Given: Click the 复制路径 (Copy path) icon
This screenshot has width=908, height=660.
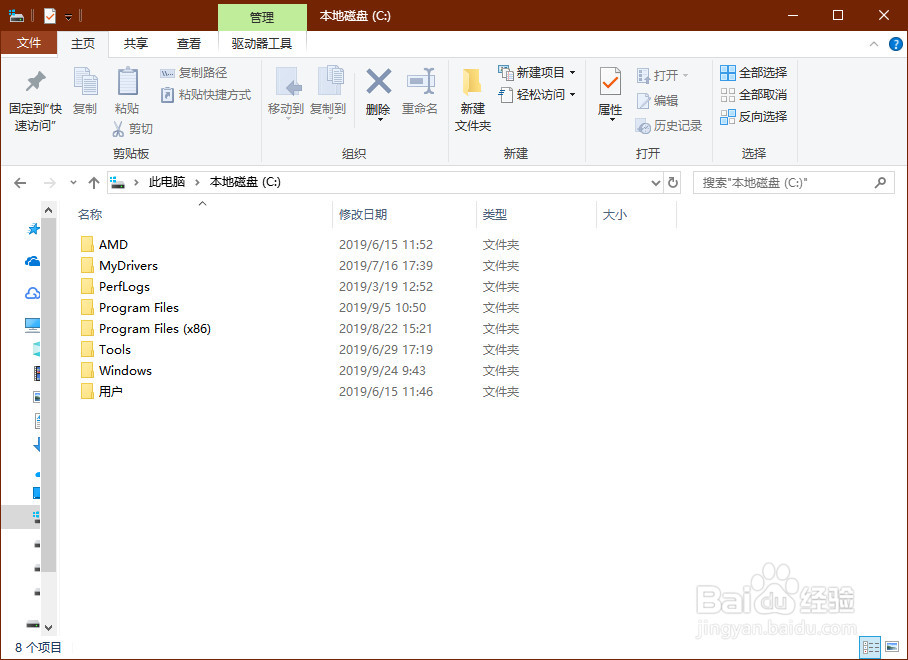Looking at the screenshot, I should [167, 75].
